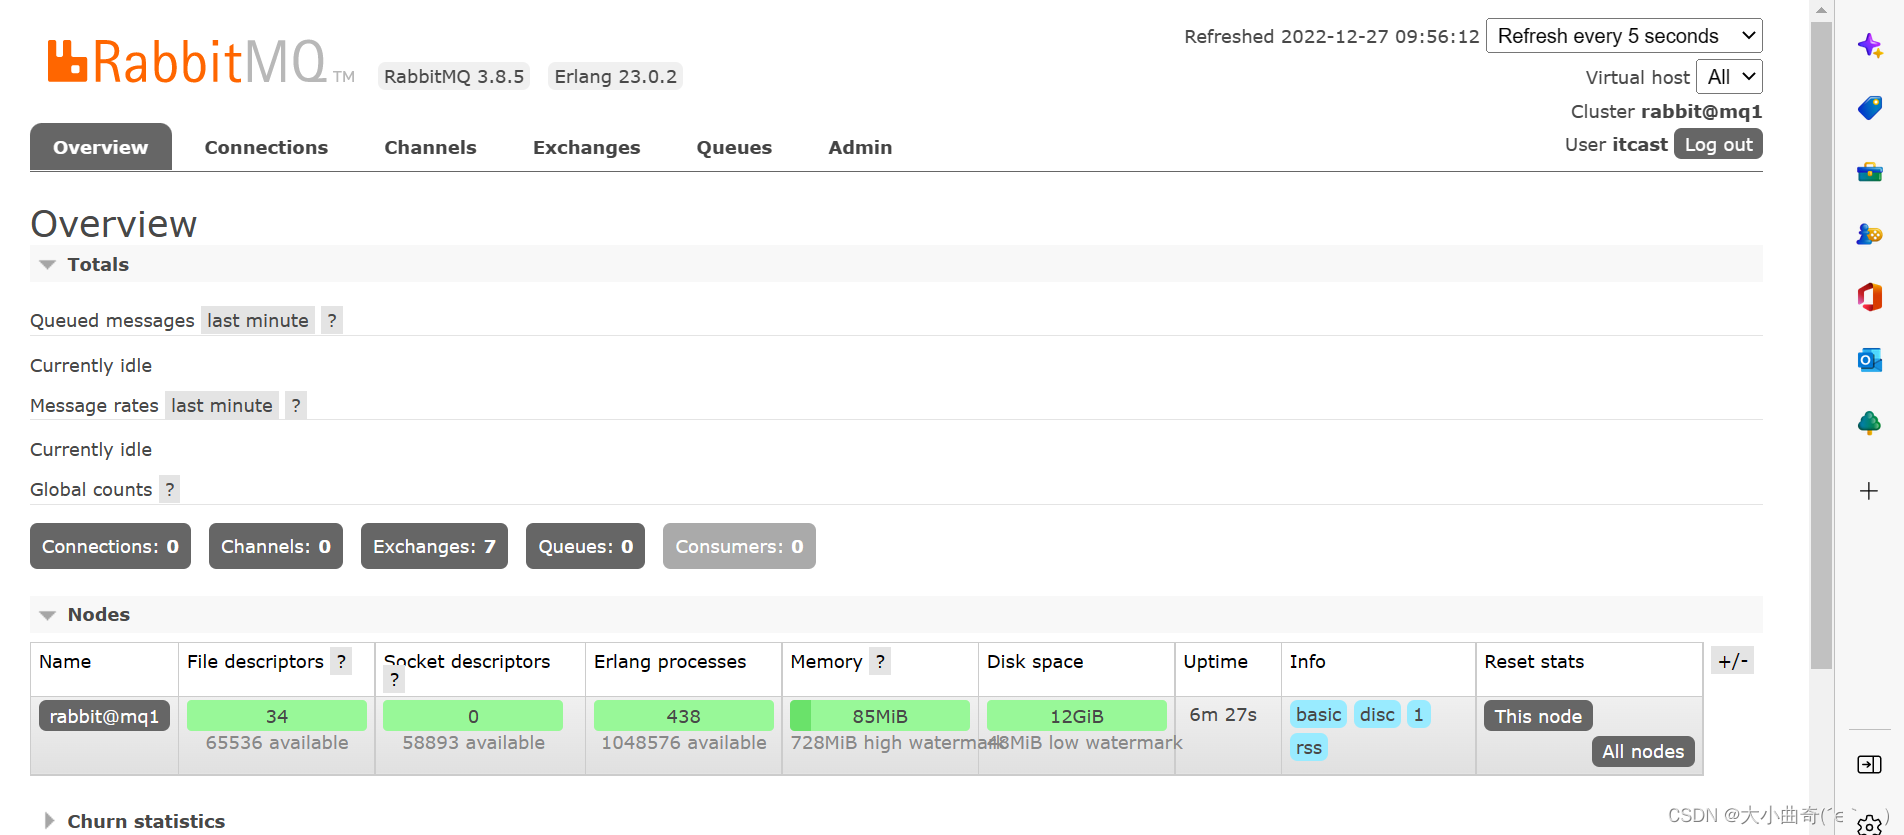This screenshot has width=1904, height=835.
Task: Click the rss info tag
Action: pos(1309,747)
